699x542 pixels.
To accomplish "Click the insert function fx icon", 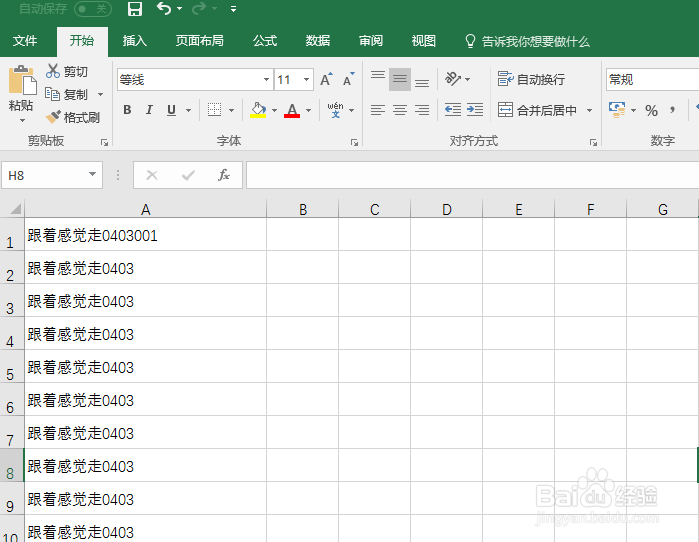I will pos(224,175).
